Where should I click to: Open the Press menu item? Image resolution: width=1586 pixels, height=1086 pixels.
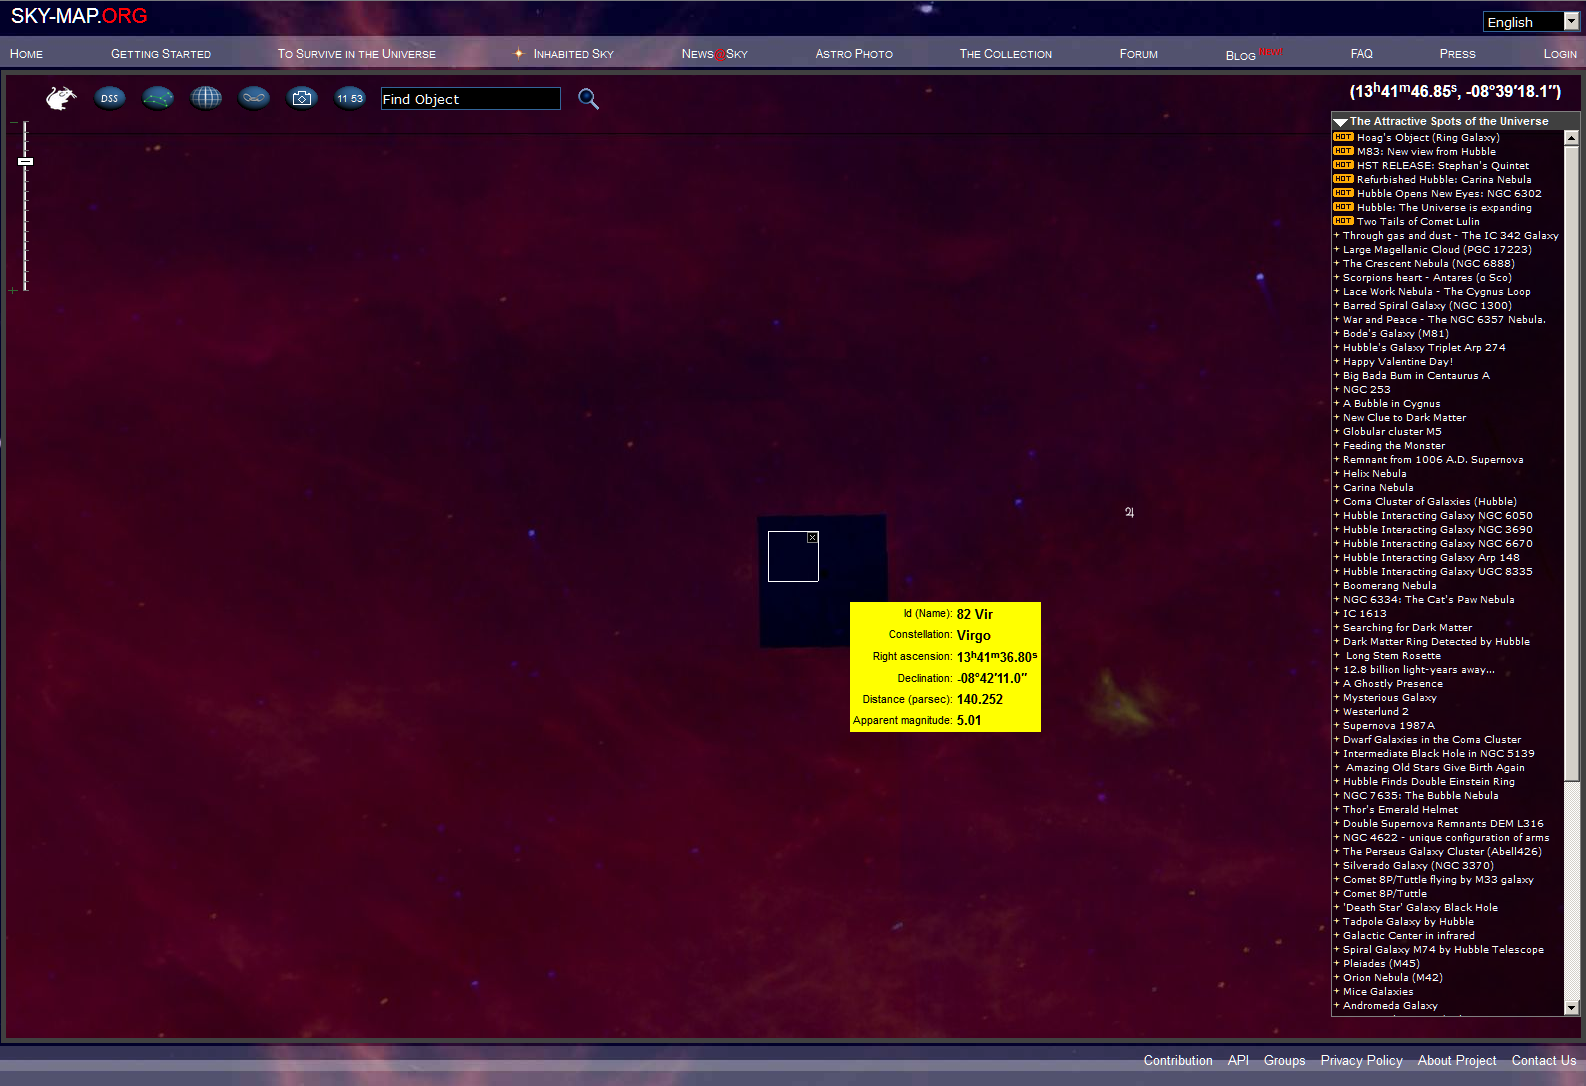click(x=1458, y=54)
